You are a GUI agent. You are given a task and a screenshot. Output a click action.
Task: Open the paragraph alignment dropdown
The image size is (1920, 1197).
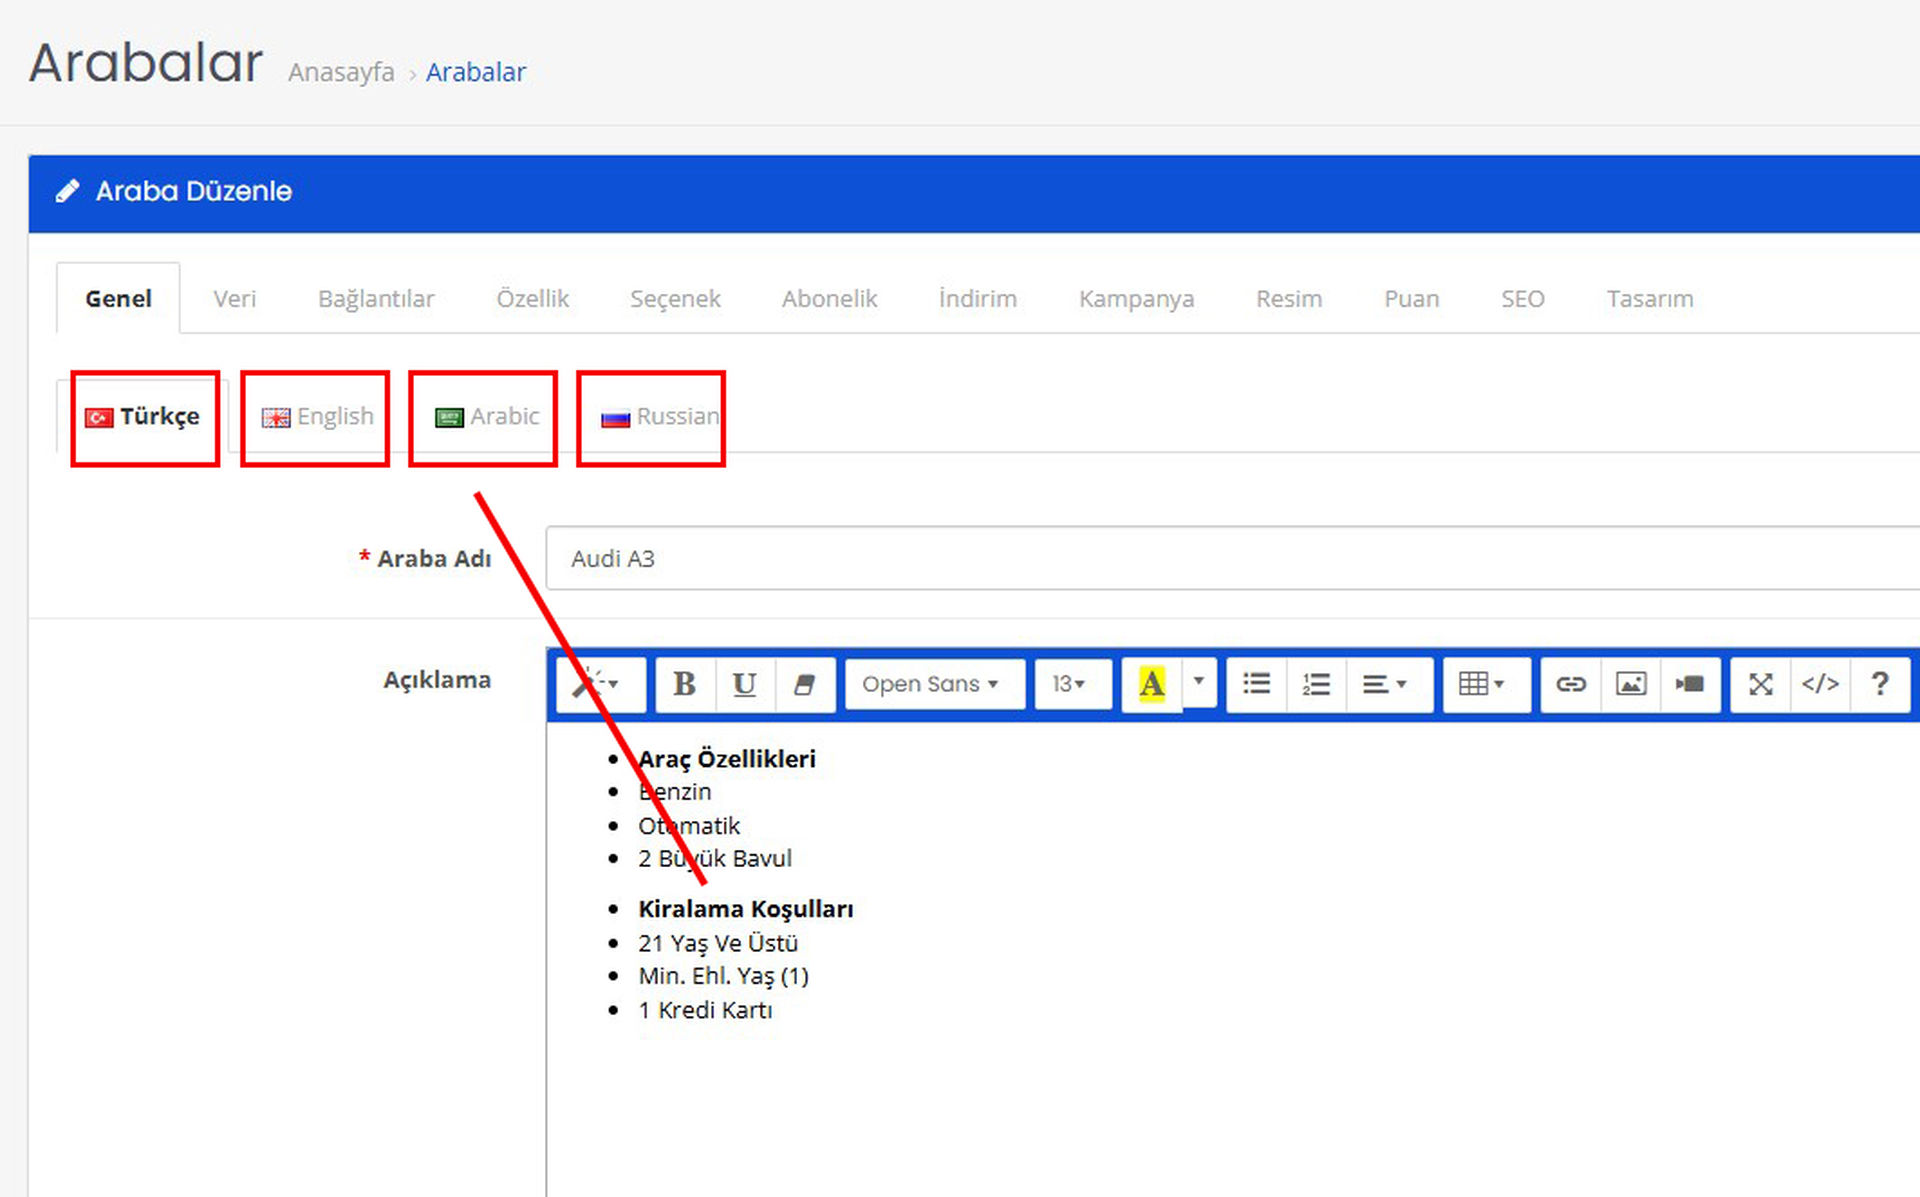pyautogui.click(x=1385, y=684)
